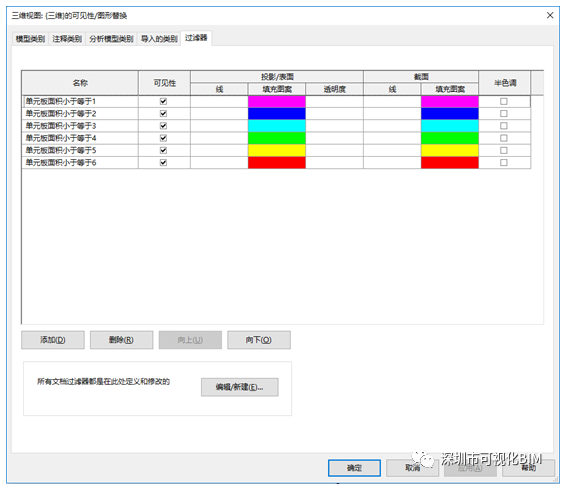Toggle visibility for 单元板面积小于等于2
Viewport: 566px width, 488px height.
(x=164, y=114)
